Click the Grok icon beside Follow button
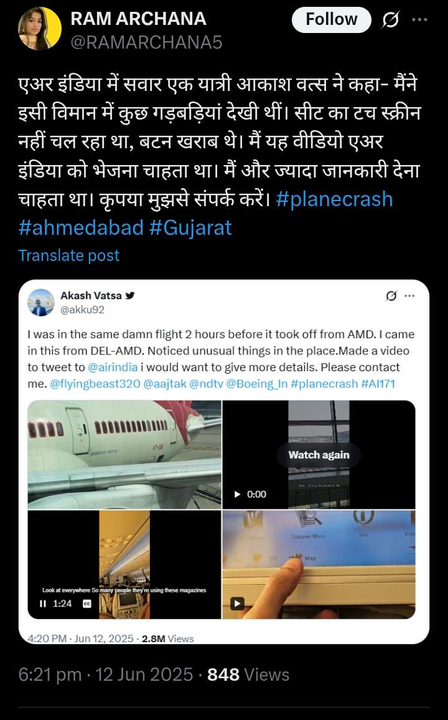 (391, 20)
